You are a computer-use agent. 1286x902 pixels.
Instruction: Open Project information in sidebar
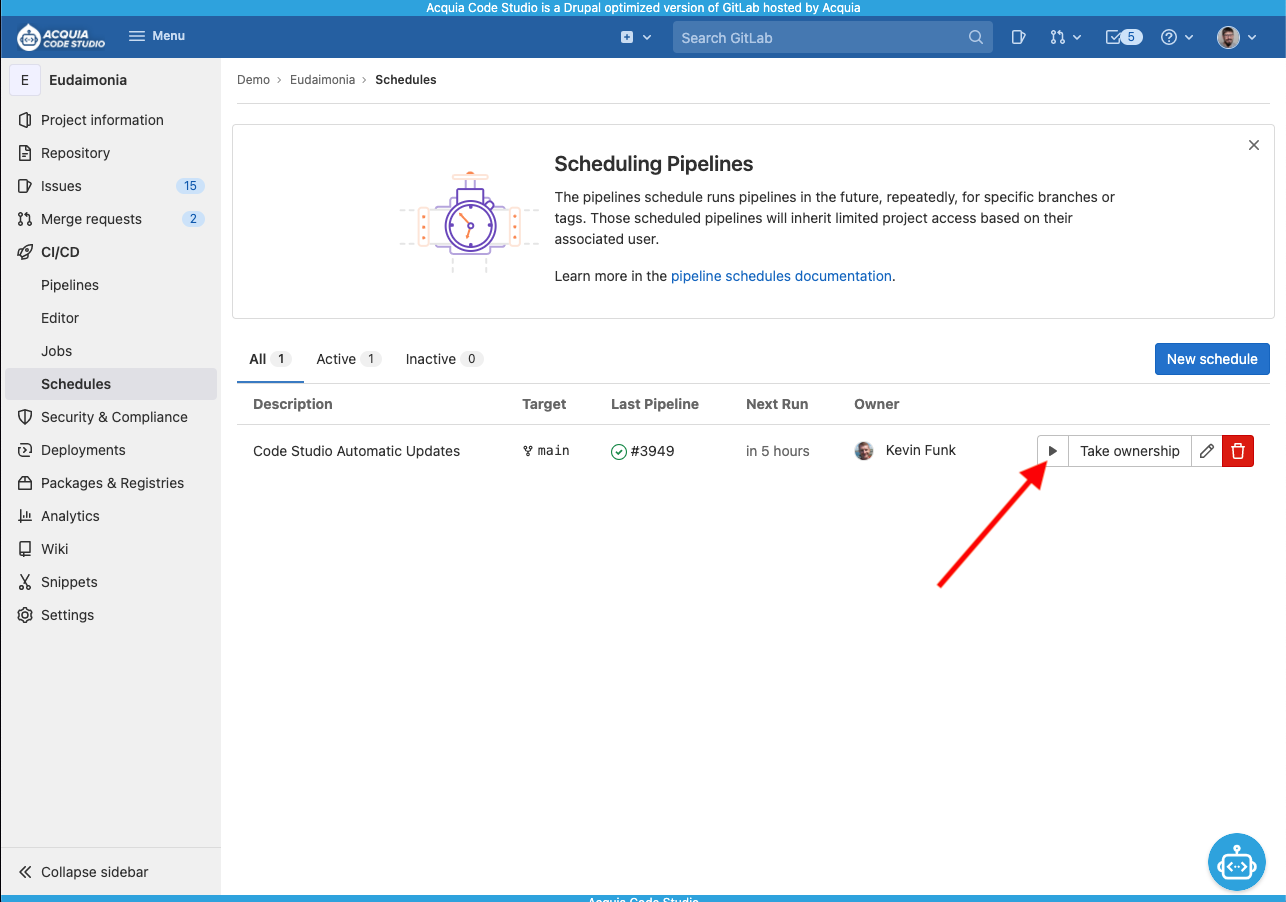point(111,120)
